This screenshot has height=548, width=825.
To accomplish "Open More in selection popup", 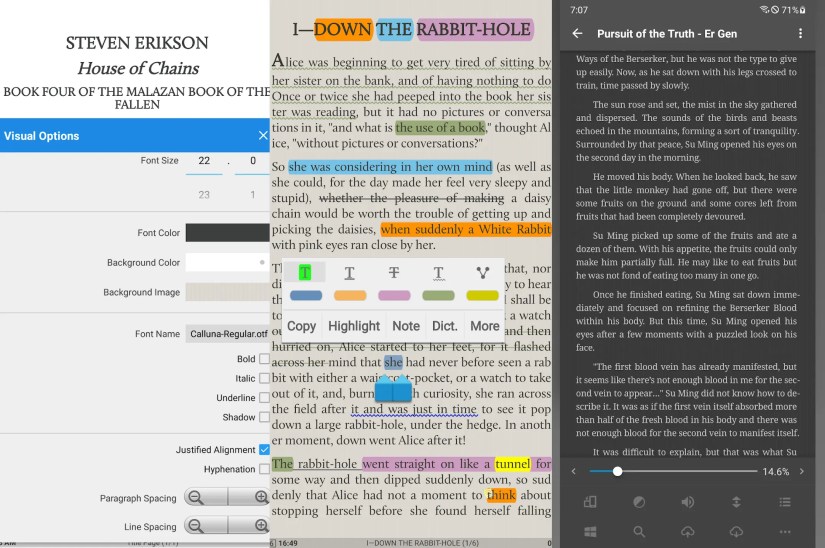I will (x=485, y=326).
